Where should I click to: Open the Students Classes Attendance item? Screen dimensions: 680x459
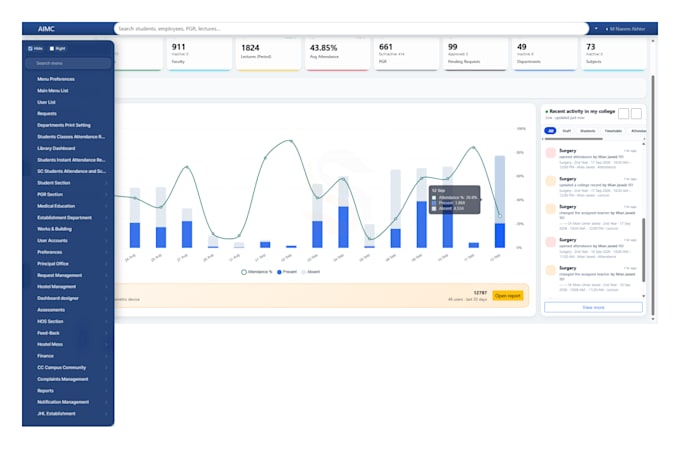[71, 137]
